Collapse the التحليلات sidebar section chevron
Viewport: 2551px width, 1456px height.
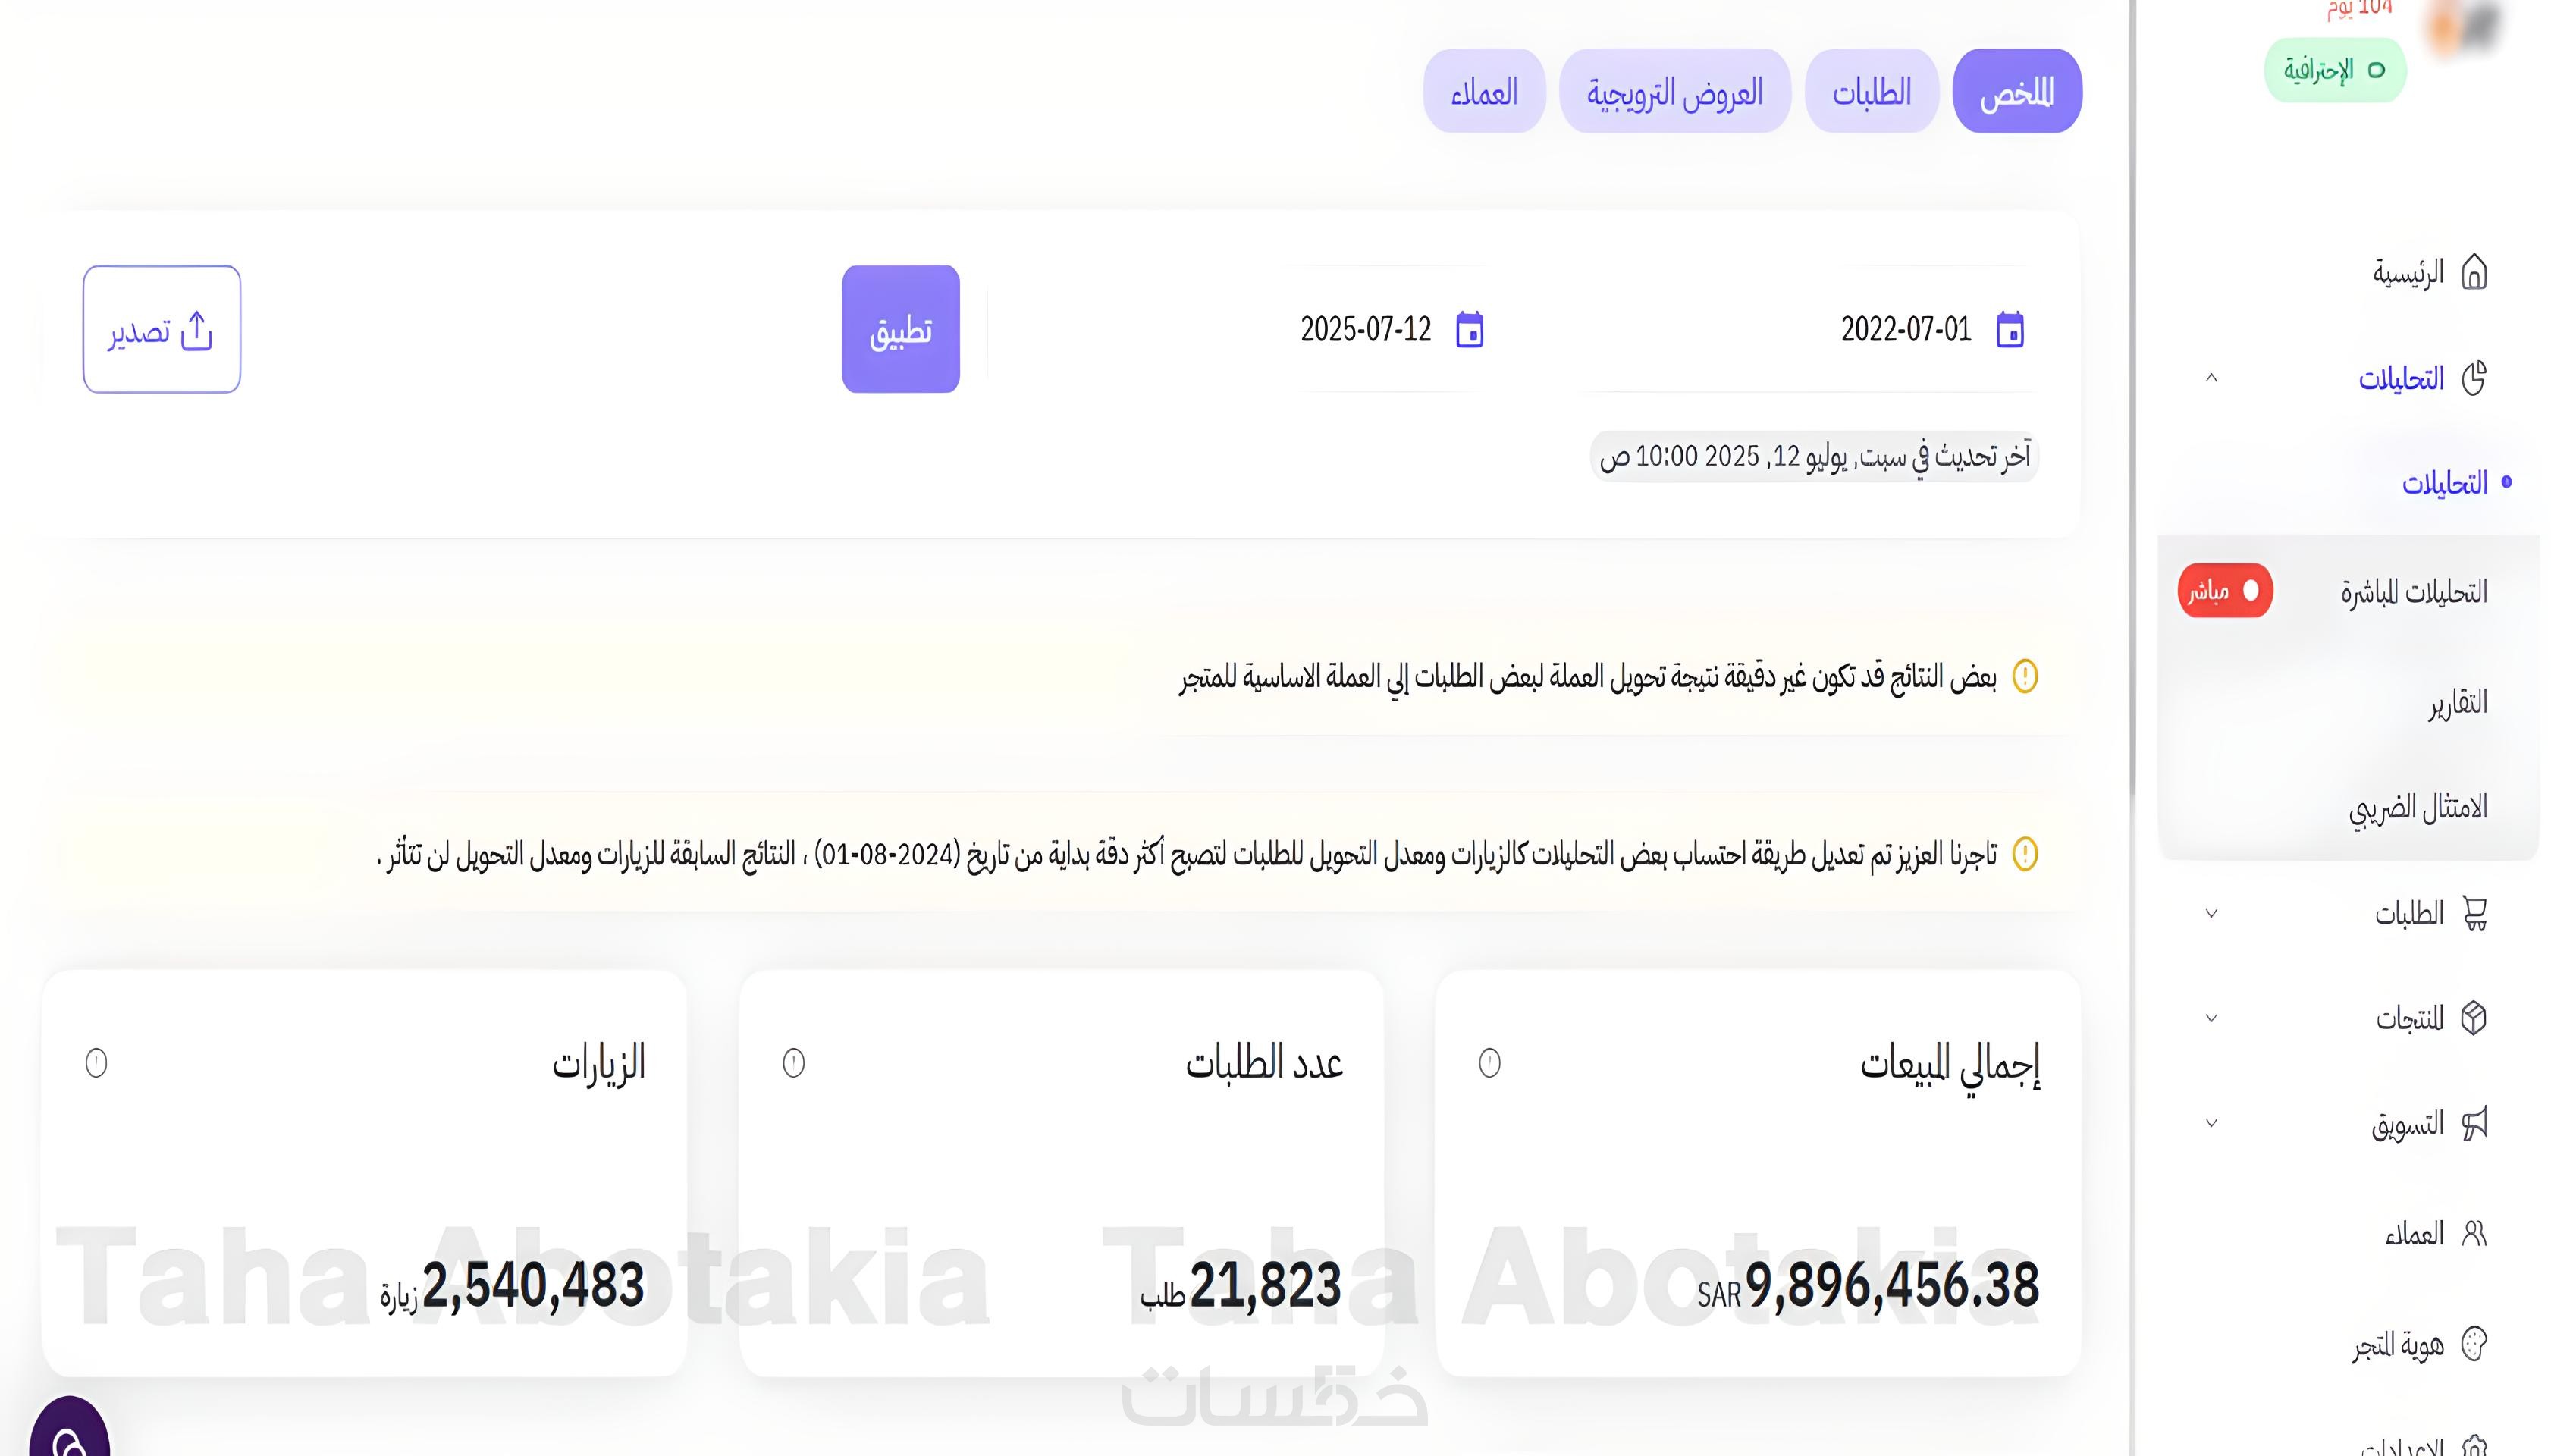[x=2211, y=378]
